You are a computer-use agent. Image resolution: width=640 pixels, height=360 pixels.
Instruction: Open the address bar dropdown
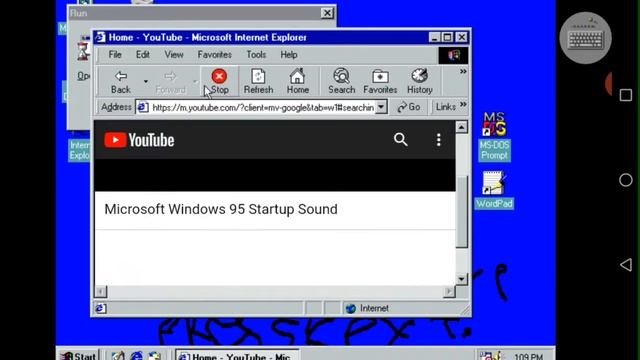pyautogui.click(x=381, y=107)
